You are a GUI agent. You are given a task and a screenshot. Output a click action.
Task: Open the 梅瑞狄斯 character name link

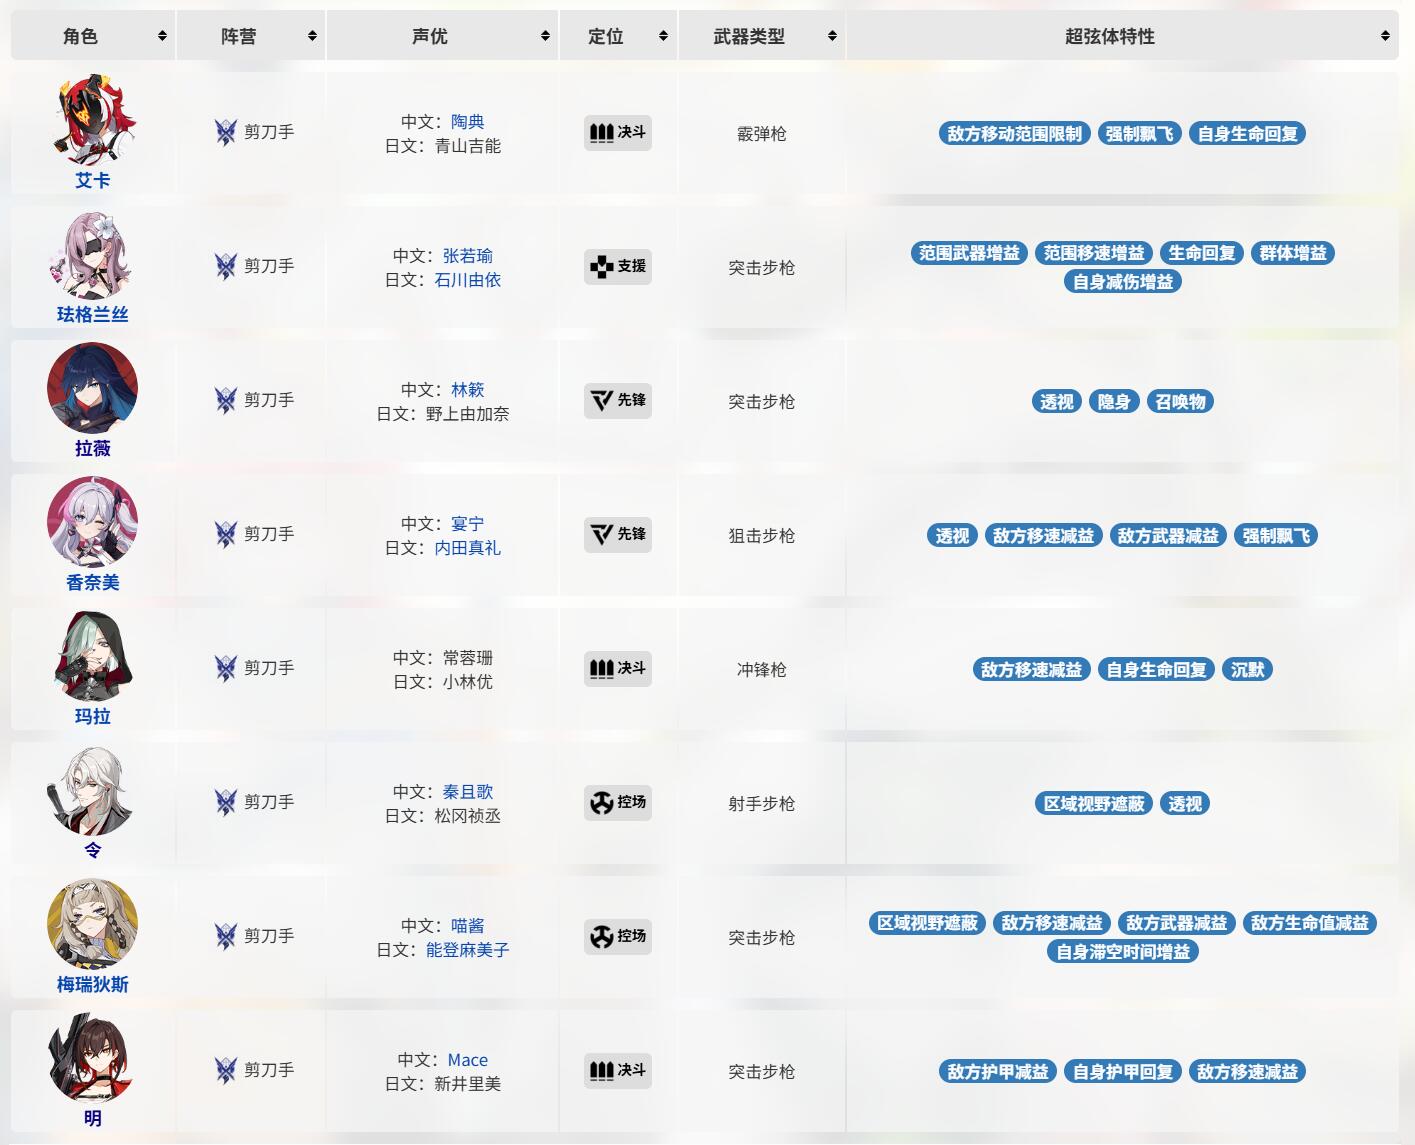click(92, 985)
